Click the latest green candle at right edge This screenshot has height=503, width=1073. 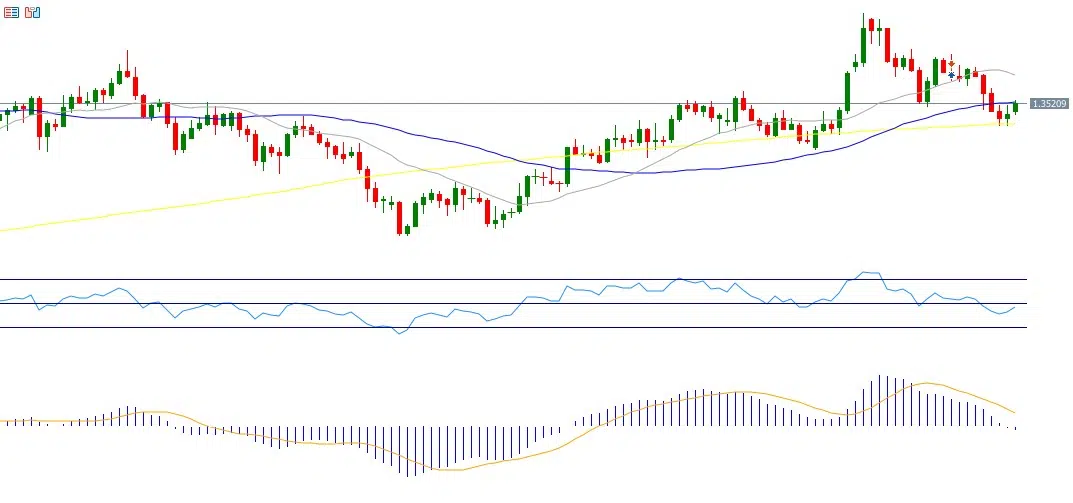click(1015, 106)
